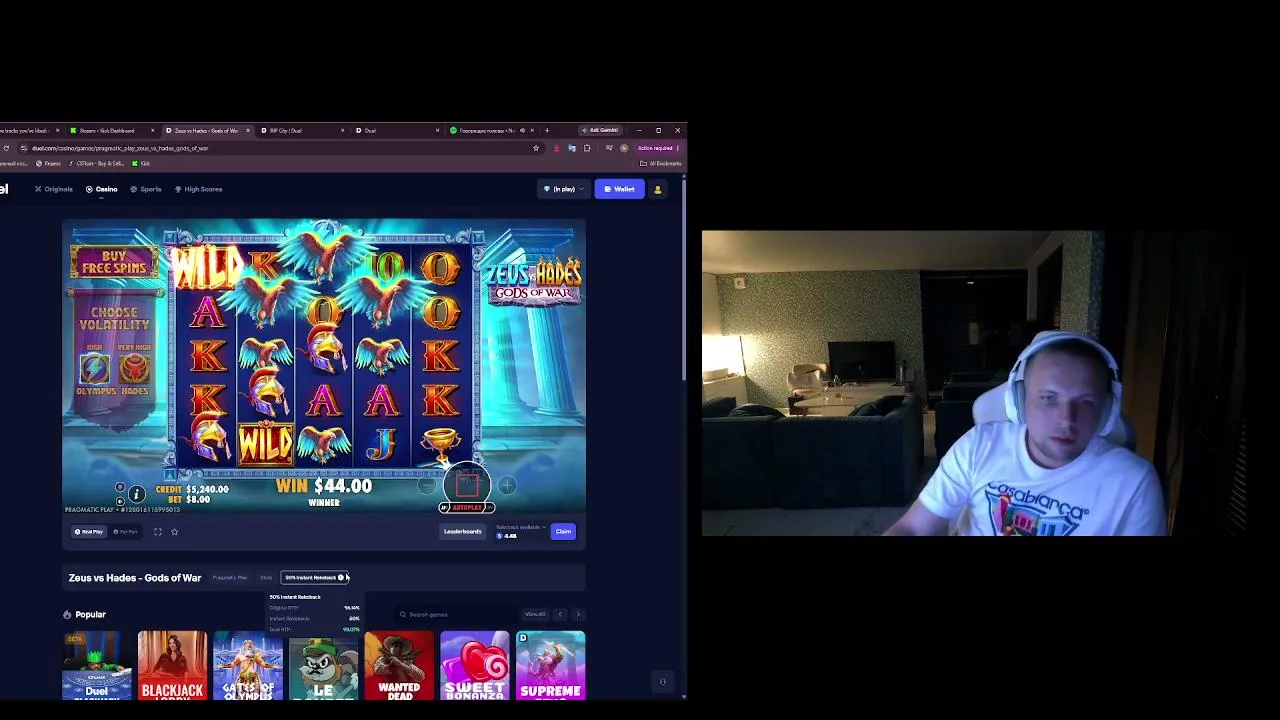Screen dimensions: 1280x720
Task: Start Autoplay on the slot
Action: tap(467, 508)
